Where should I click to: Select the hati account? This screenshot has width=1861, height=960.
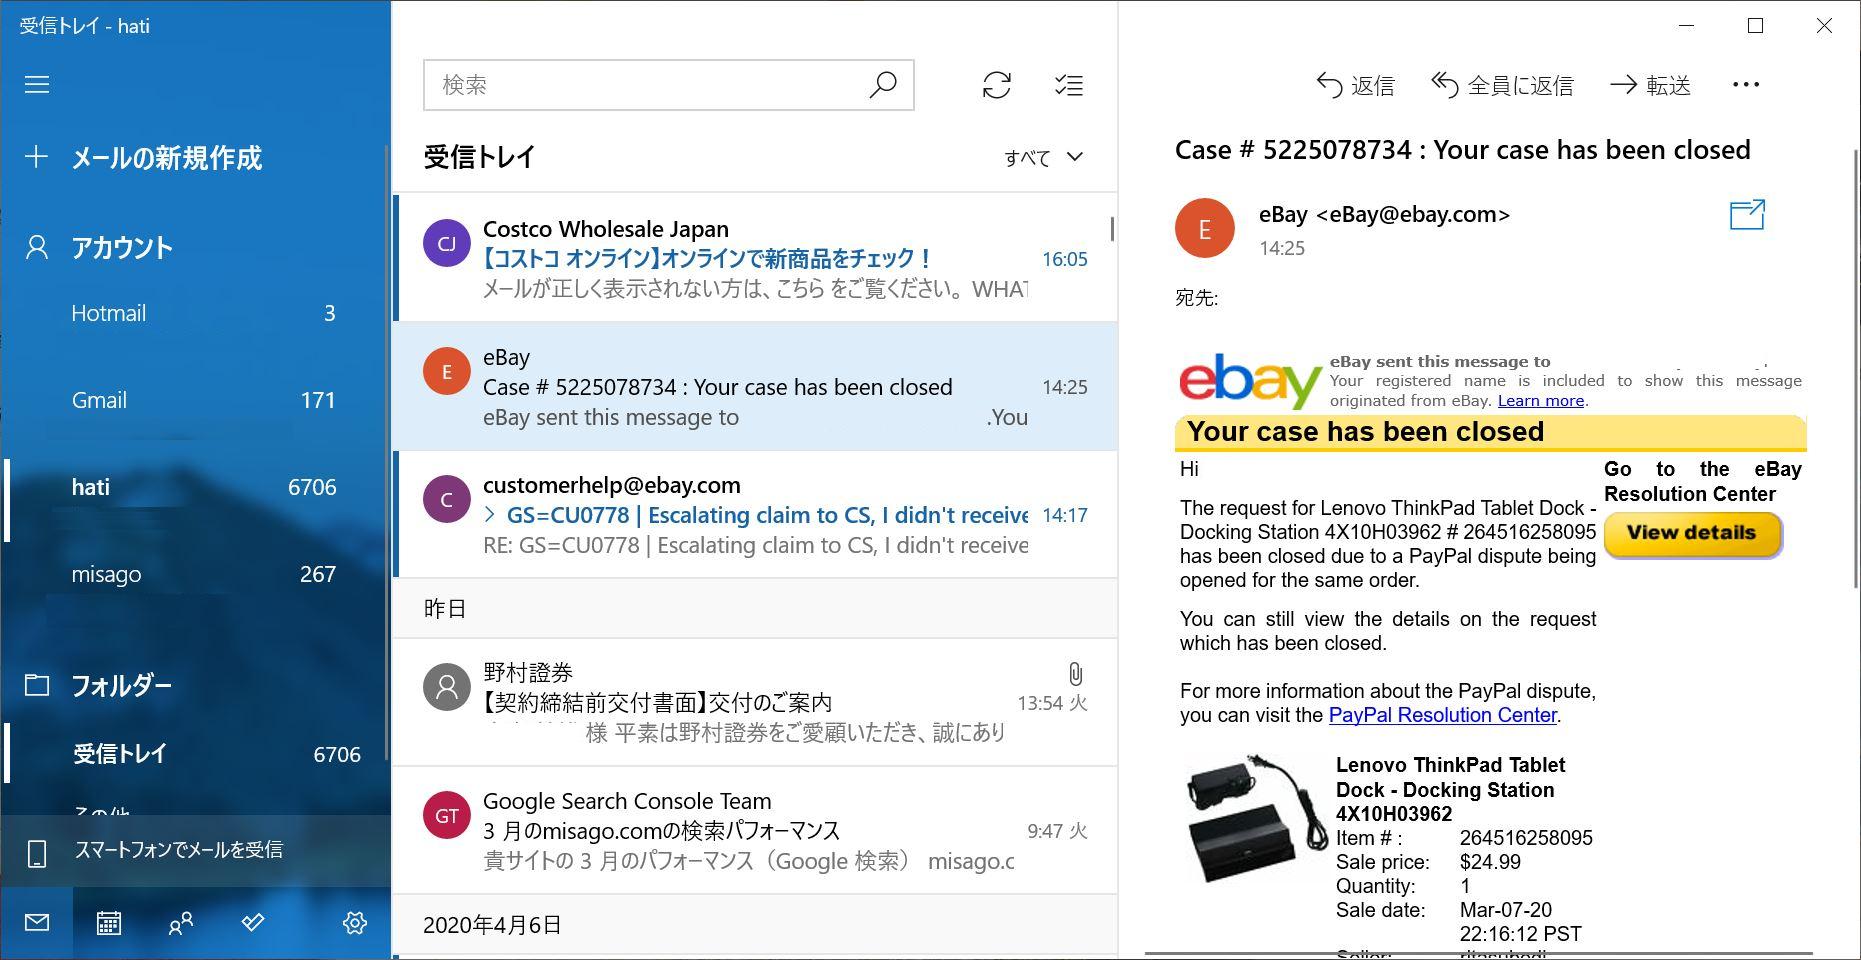click(x=195, y=487)
